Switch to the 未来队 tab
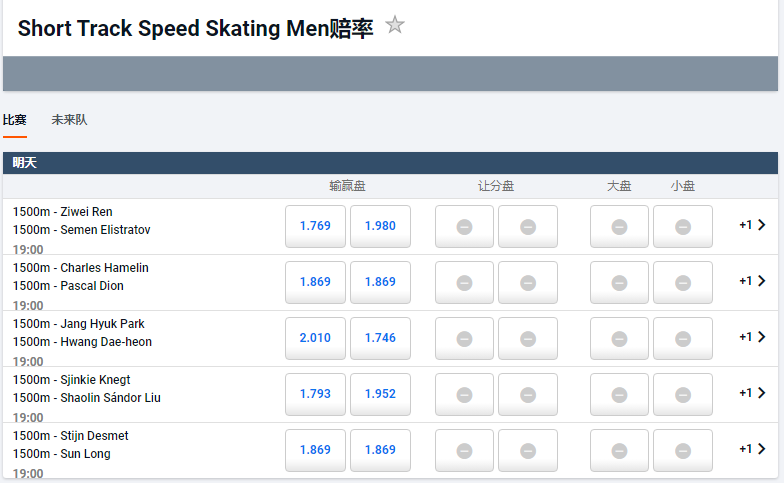 [x=69, y=120]
